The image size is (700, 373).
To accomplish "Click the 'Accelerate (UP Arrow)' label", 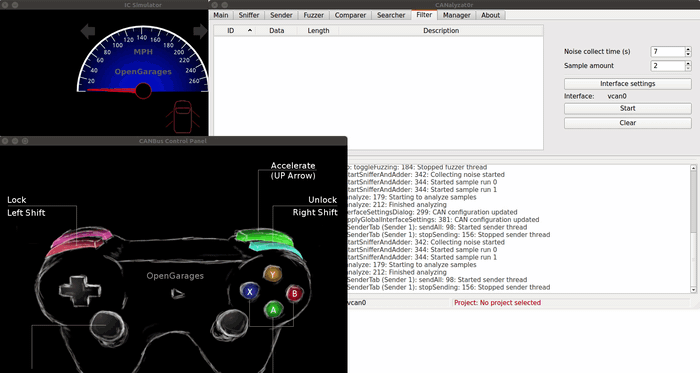I will pos(293,170).
